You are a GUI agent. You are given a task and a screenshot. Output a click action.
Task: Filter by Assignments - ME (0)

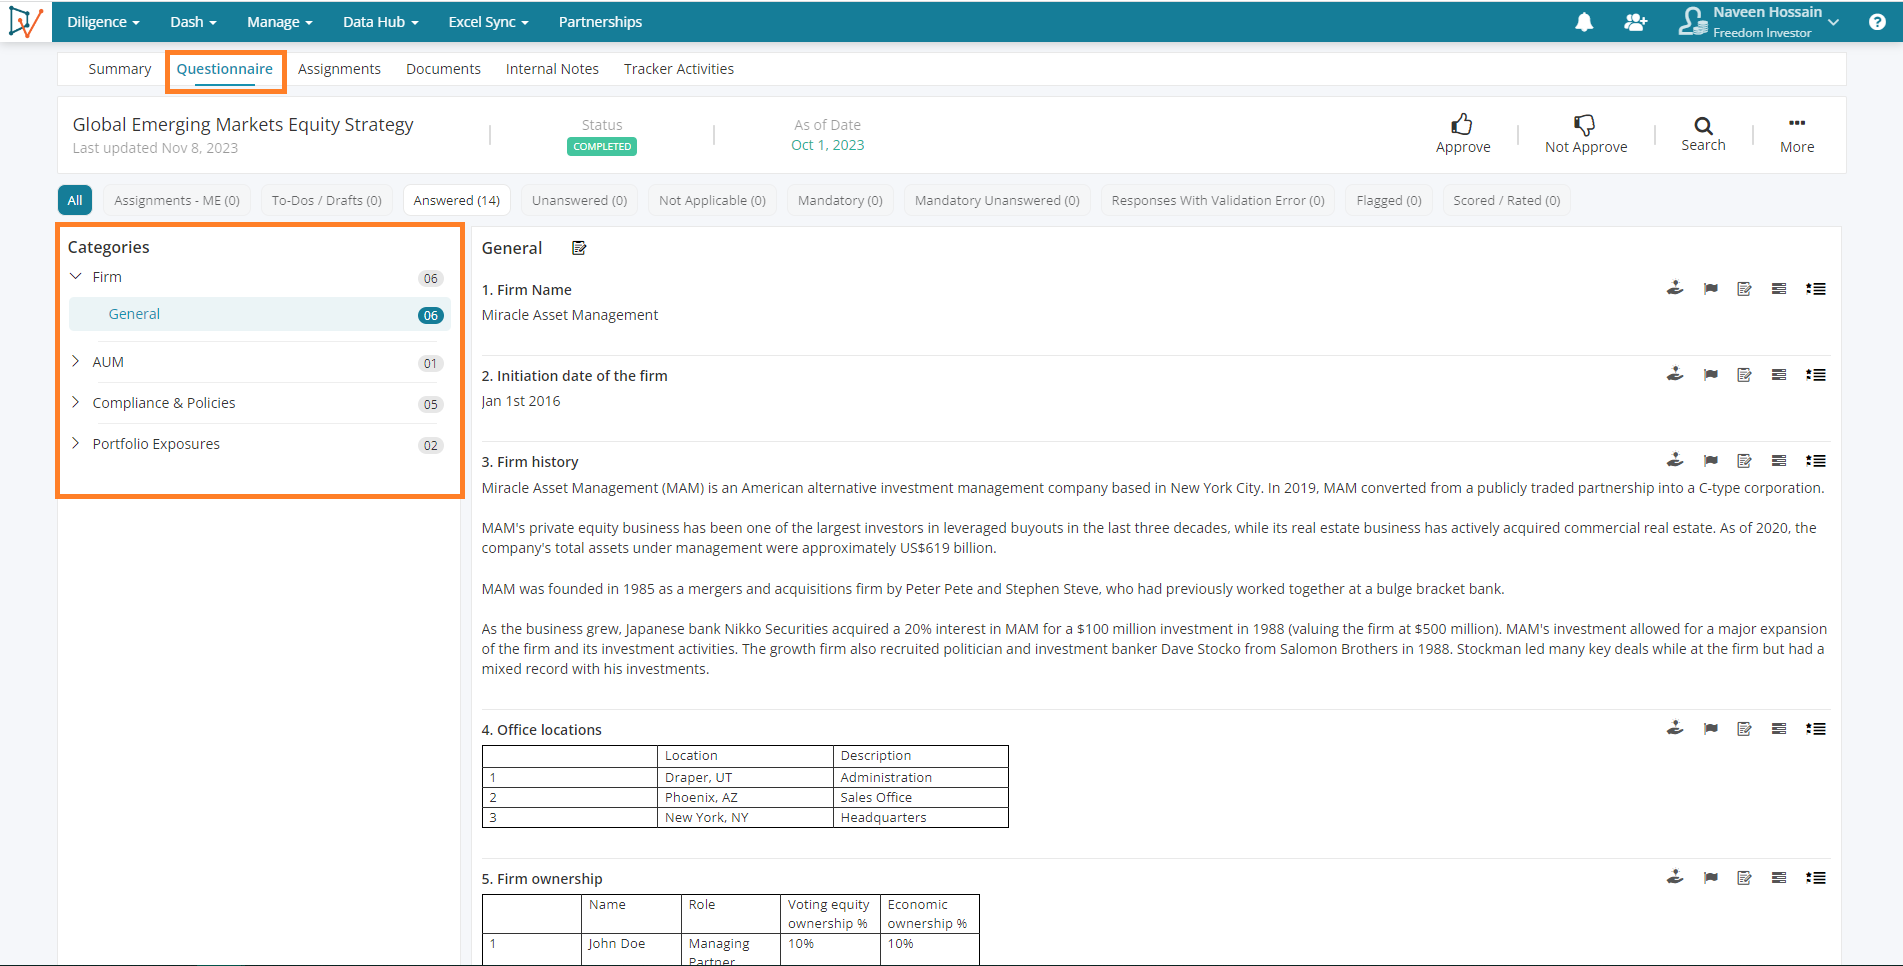click(x=177, y=200)
